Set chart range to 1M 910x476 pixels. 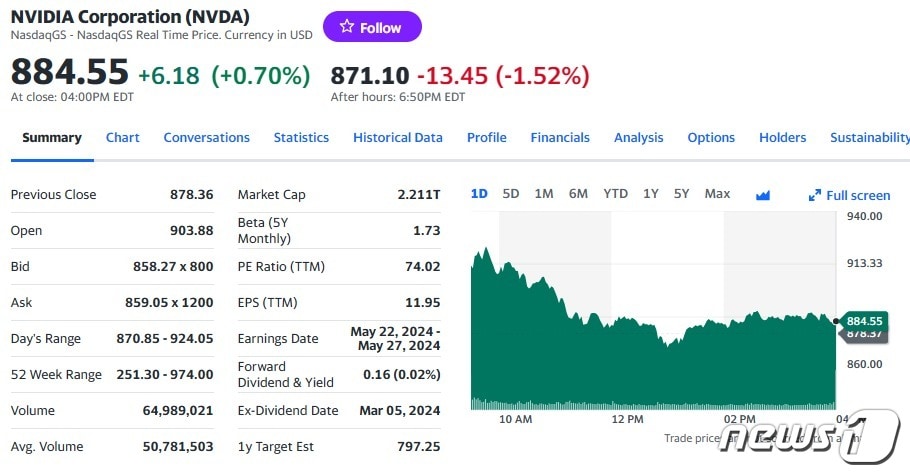point(544,194)
